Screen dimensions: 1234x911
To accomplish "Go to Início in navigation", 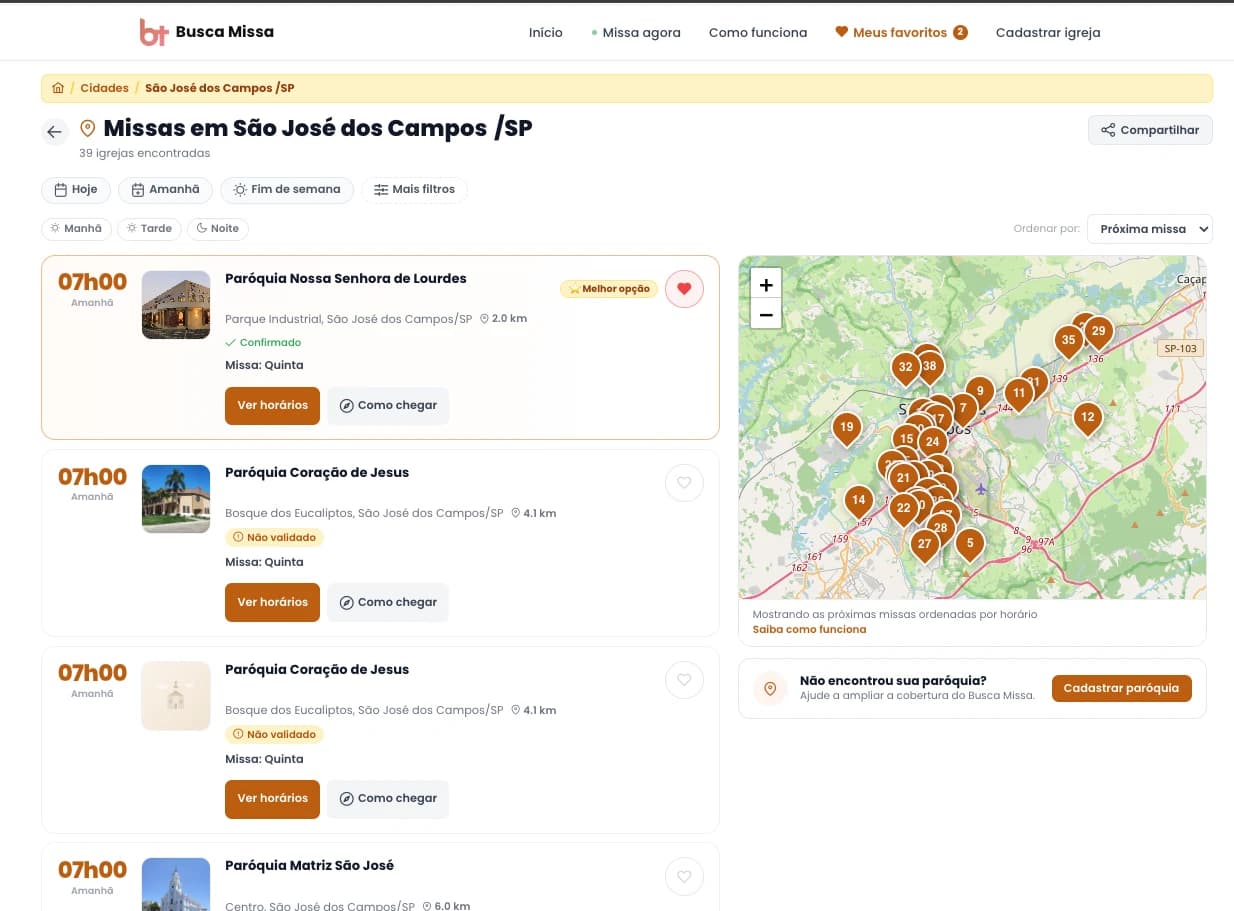I will coord(546,32).
